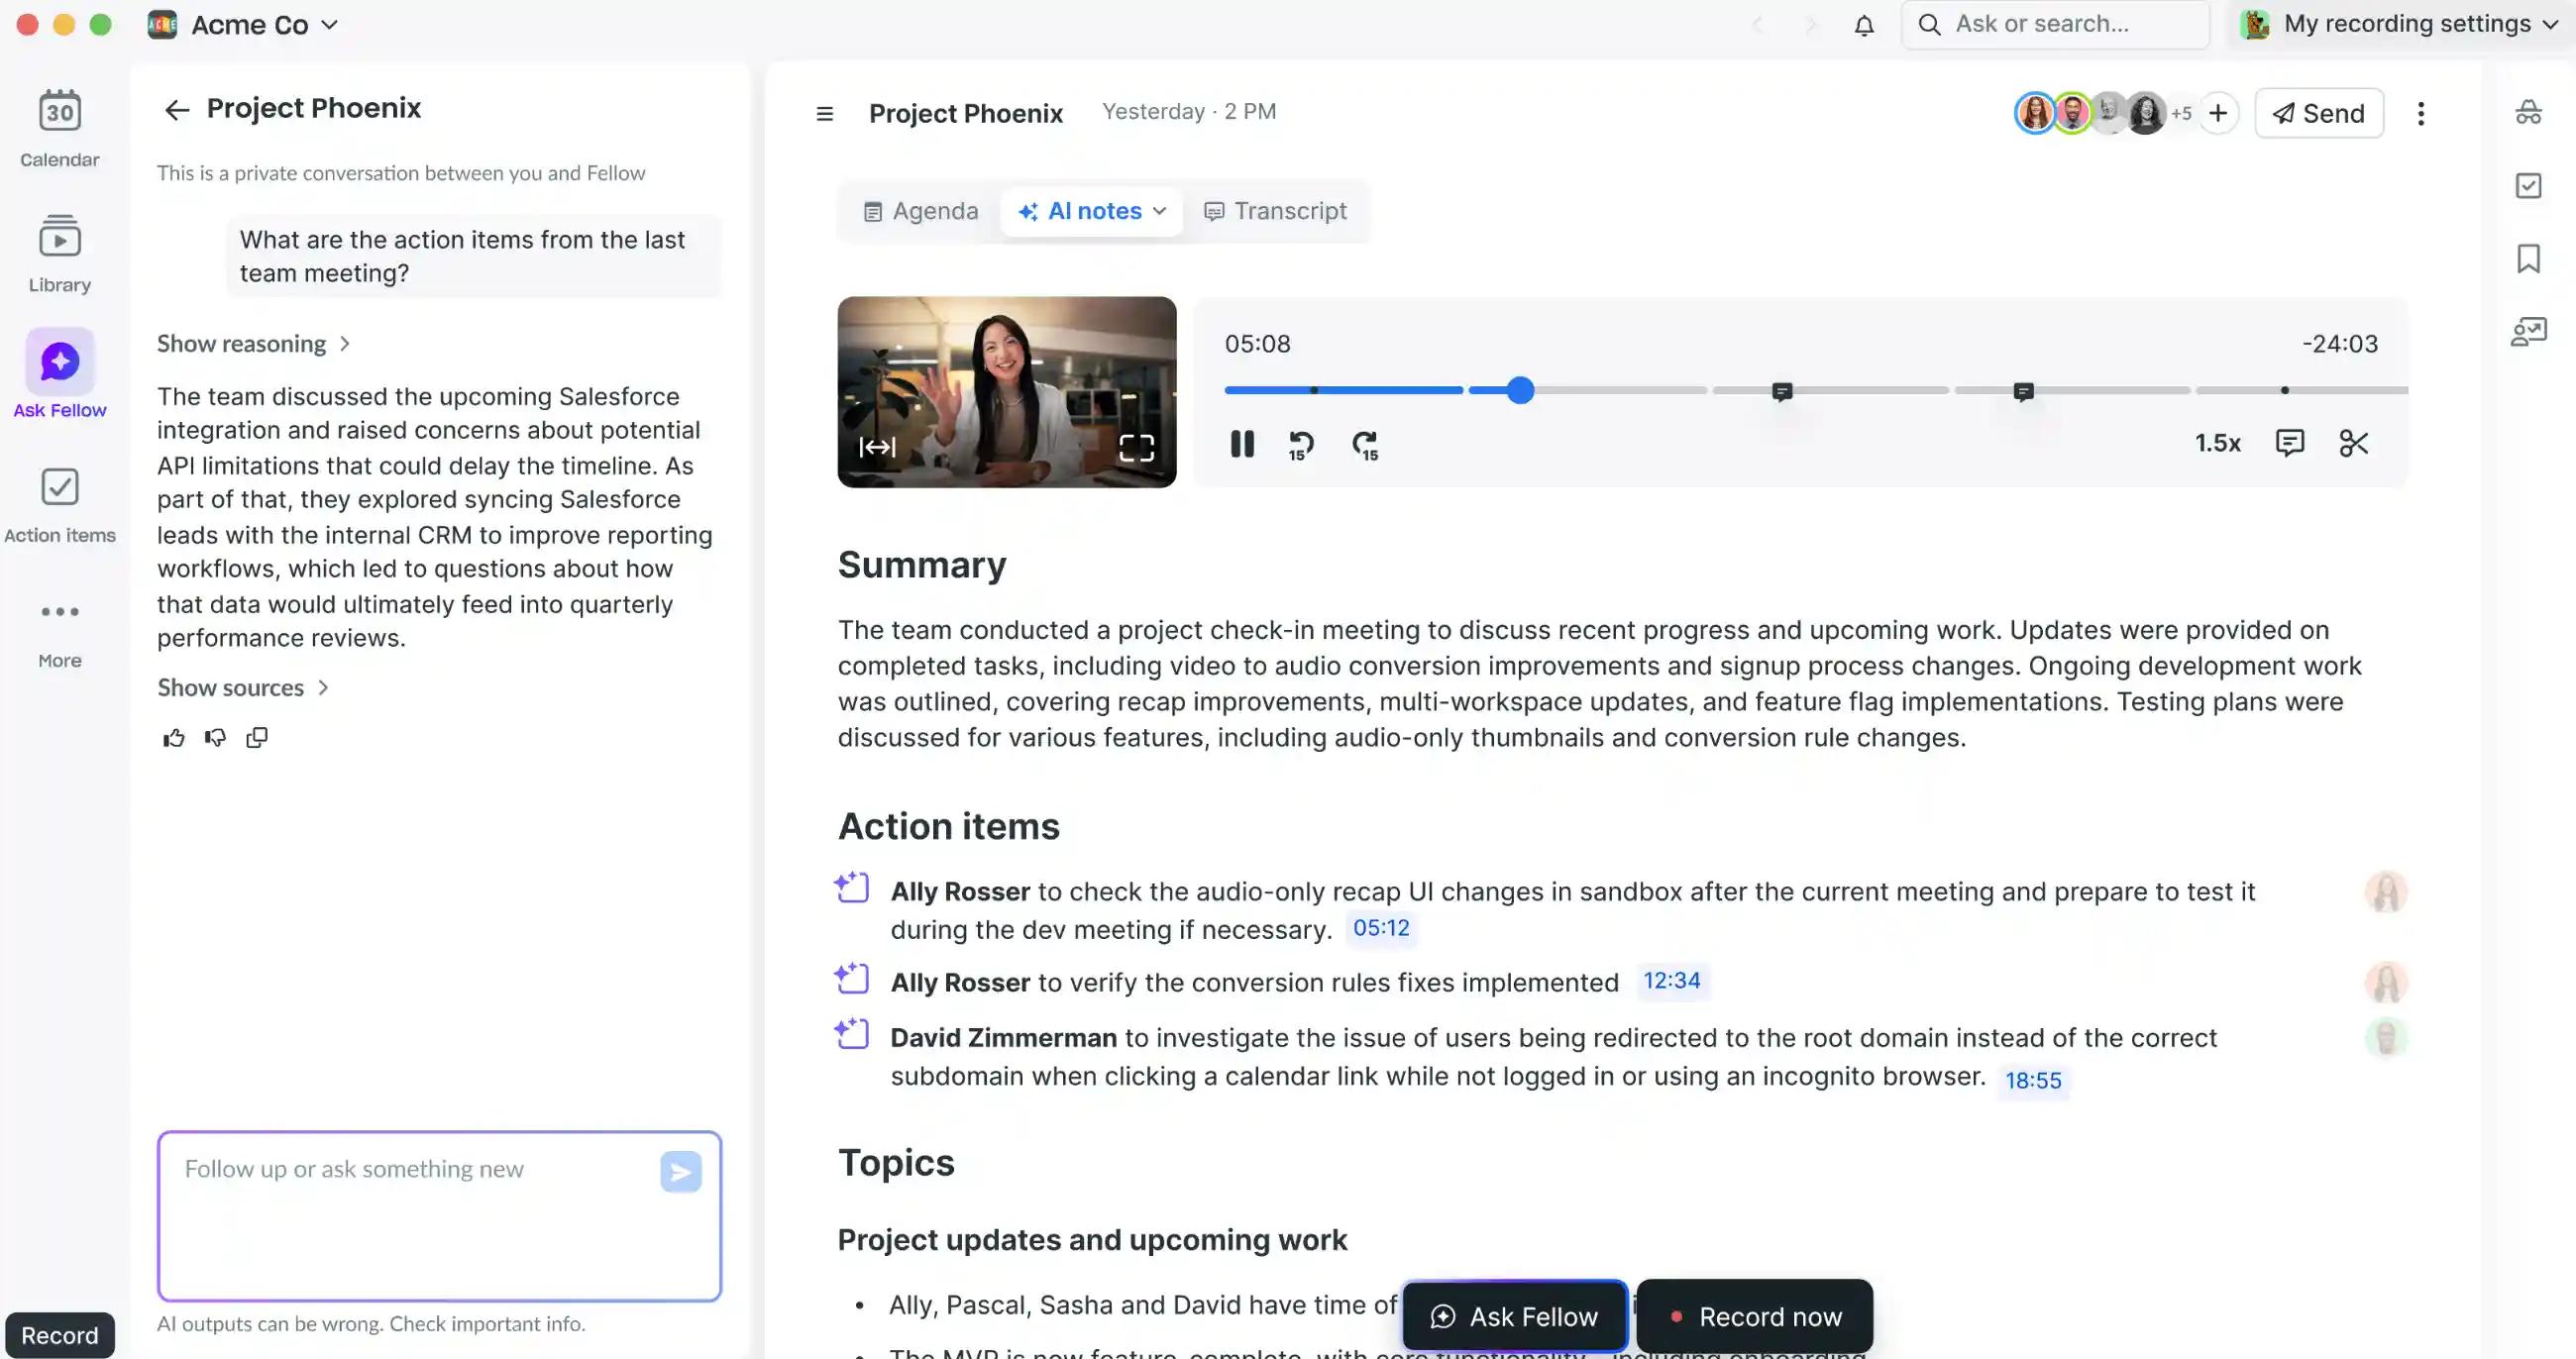Click the Record now button
This screenshot has height=1359, width=2576.
(x=1755, y=1316)
